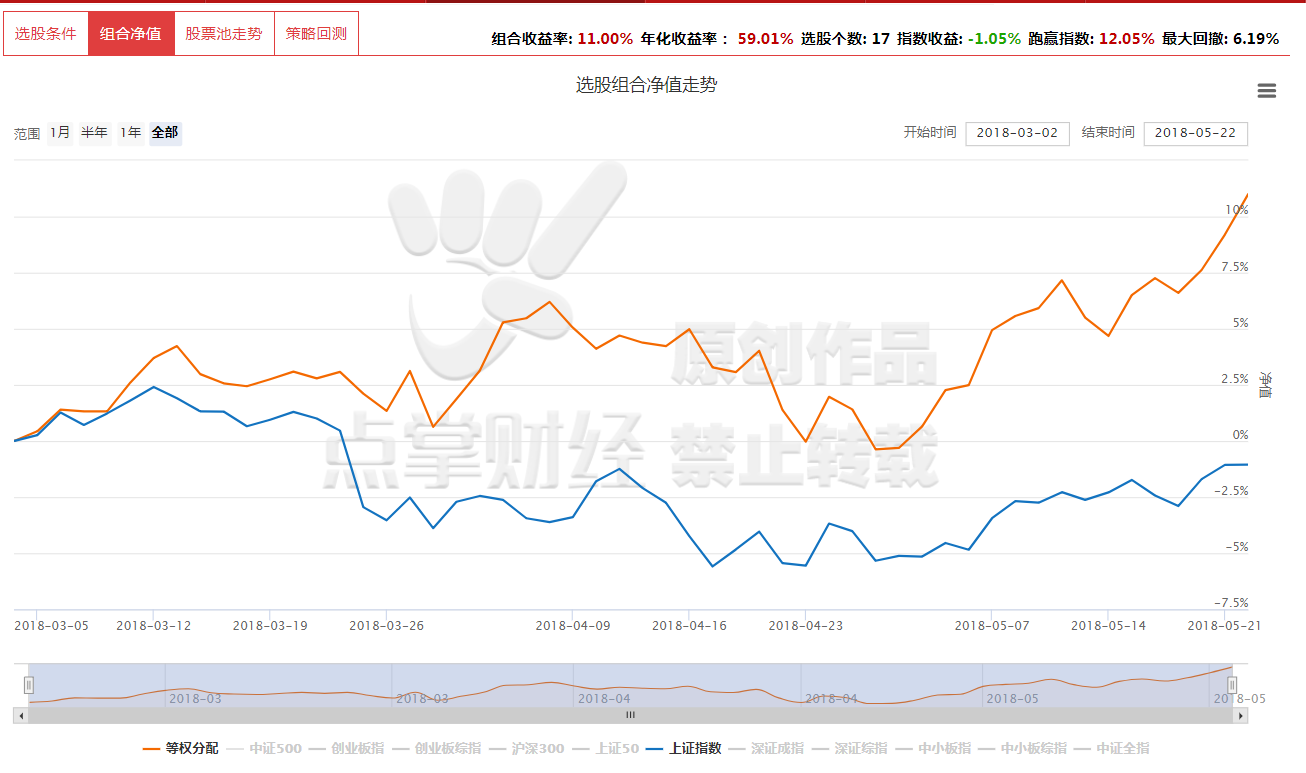This screenshot has height=773, width=1306.
Task: Show the 创业板指 legend series
Action: 346,748
